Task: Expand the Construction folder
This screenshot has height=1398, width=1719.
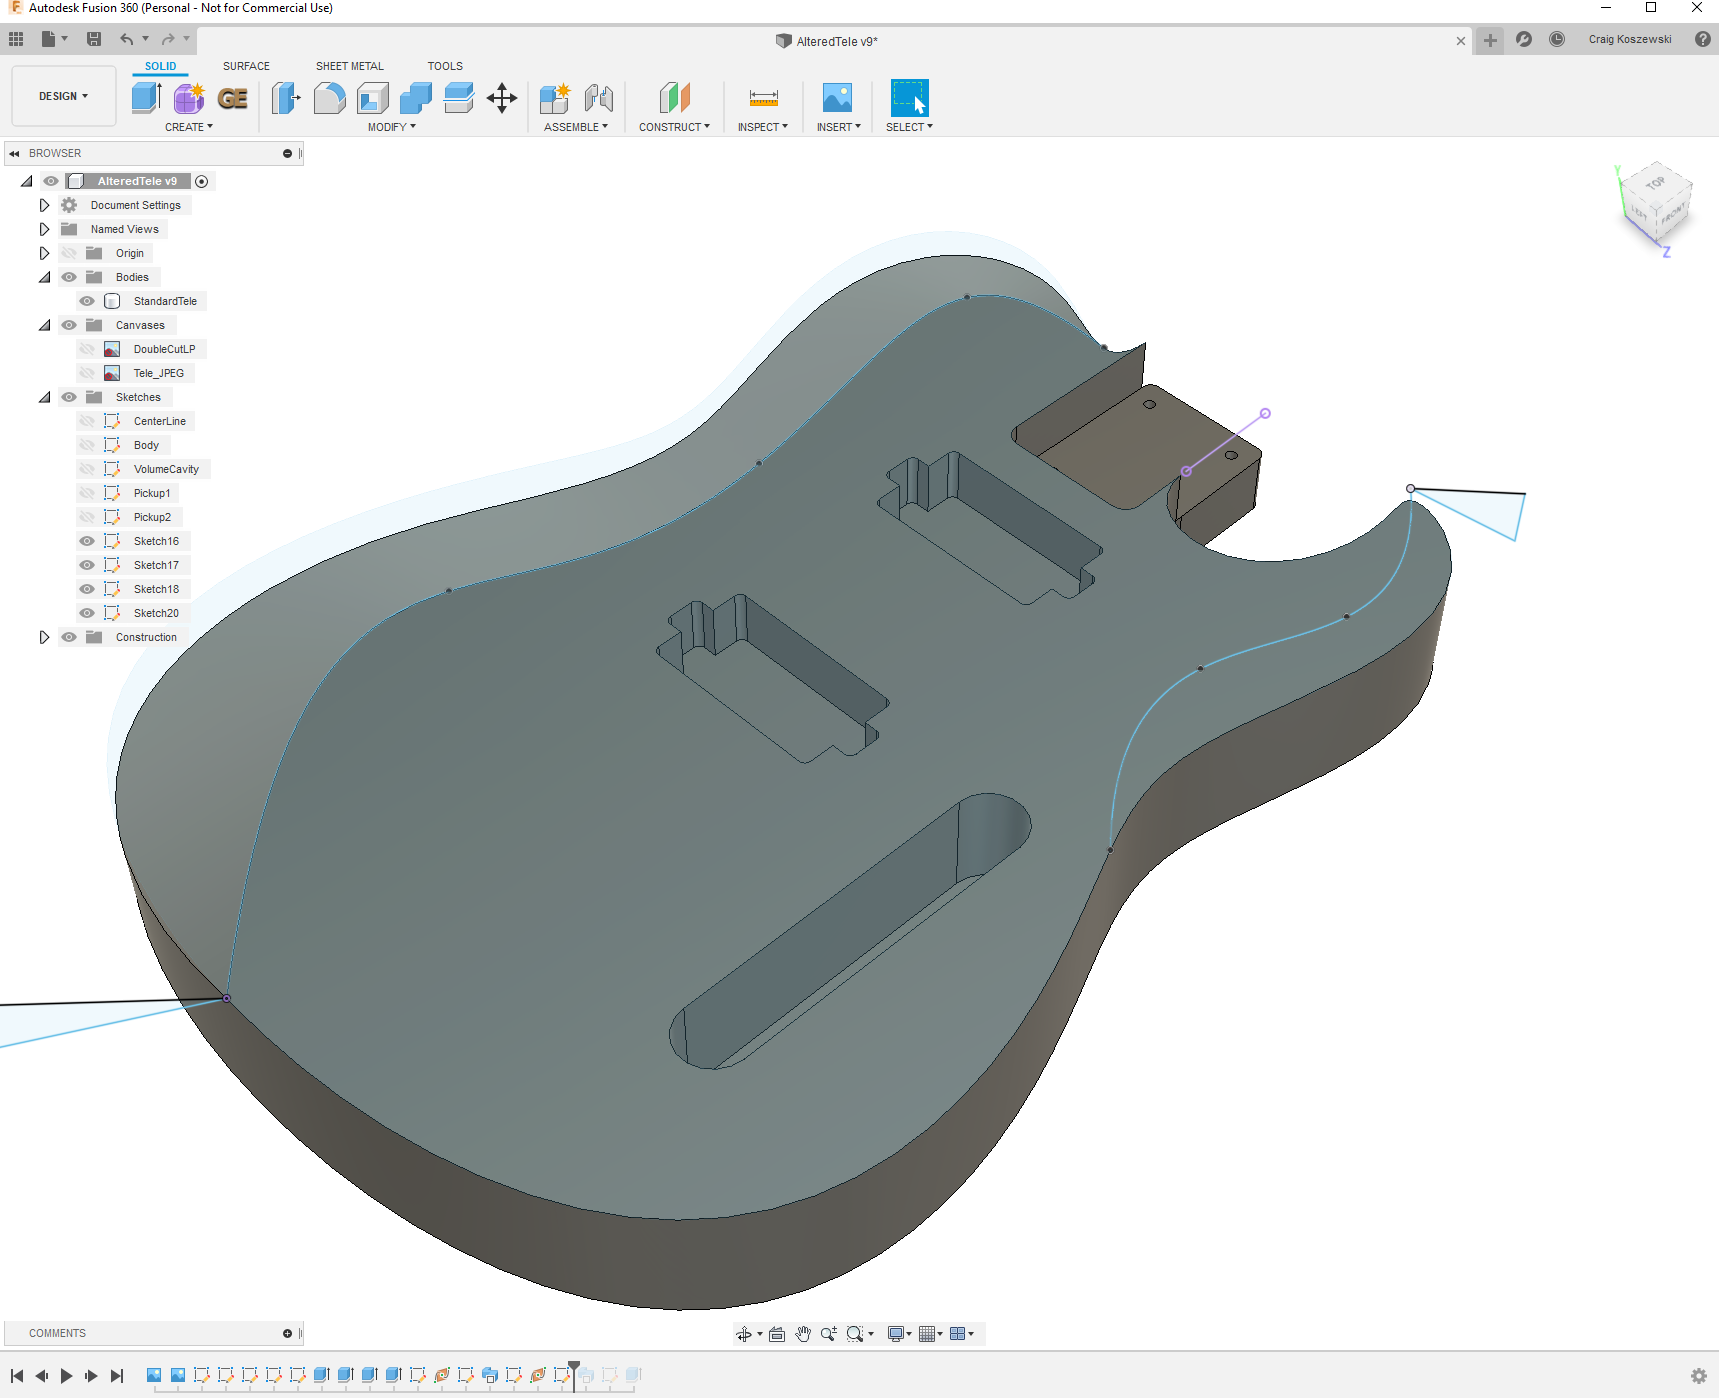Action: point(44,637)
